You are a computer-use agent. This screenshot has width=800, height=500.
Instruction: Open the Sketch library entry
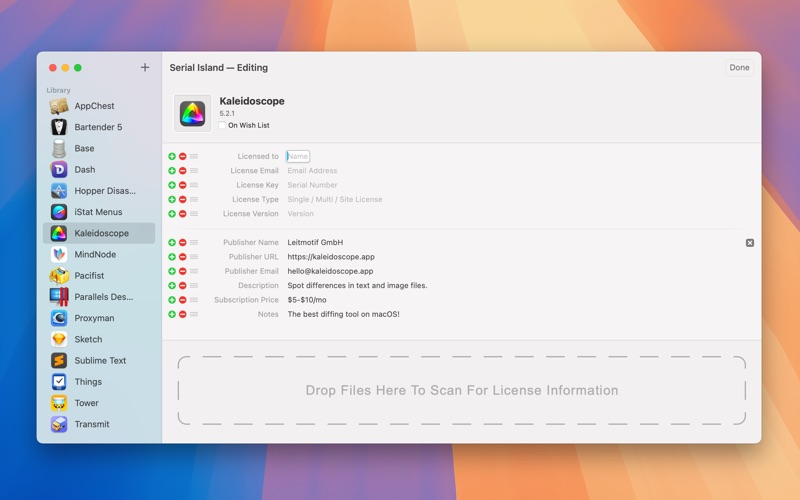tap(99, 339)
